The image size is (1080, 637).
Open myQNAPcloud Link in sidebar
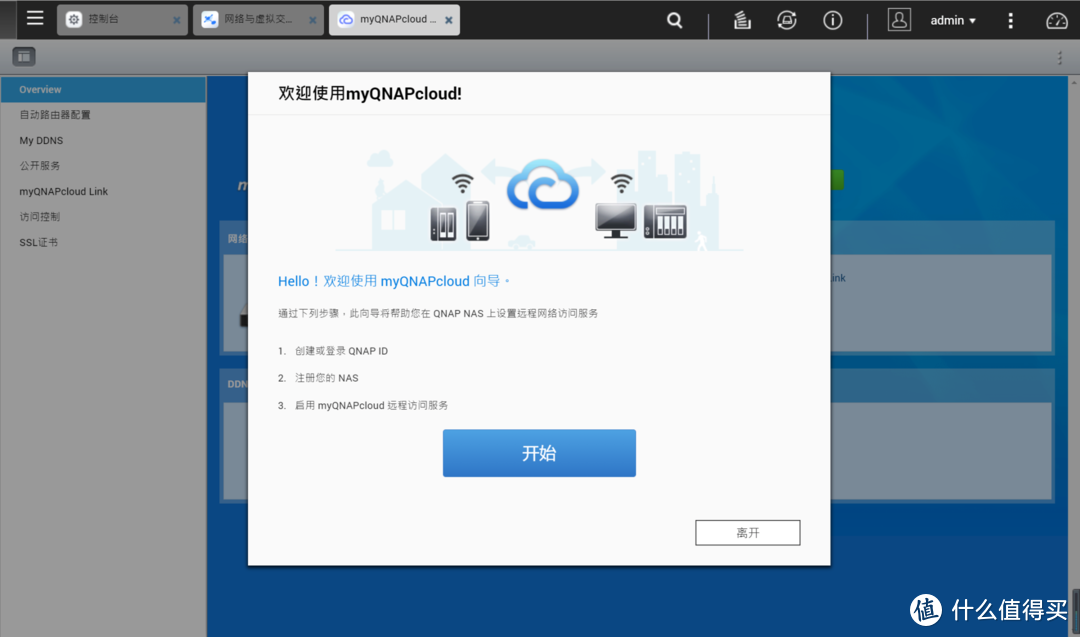click(x=103, y=191)
